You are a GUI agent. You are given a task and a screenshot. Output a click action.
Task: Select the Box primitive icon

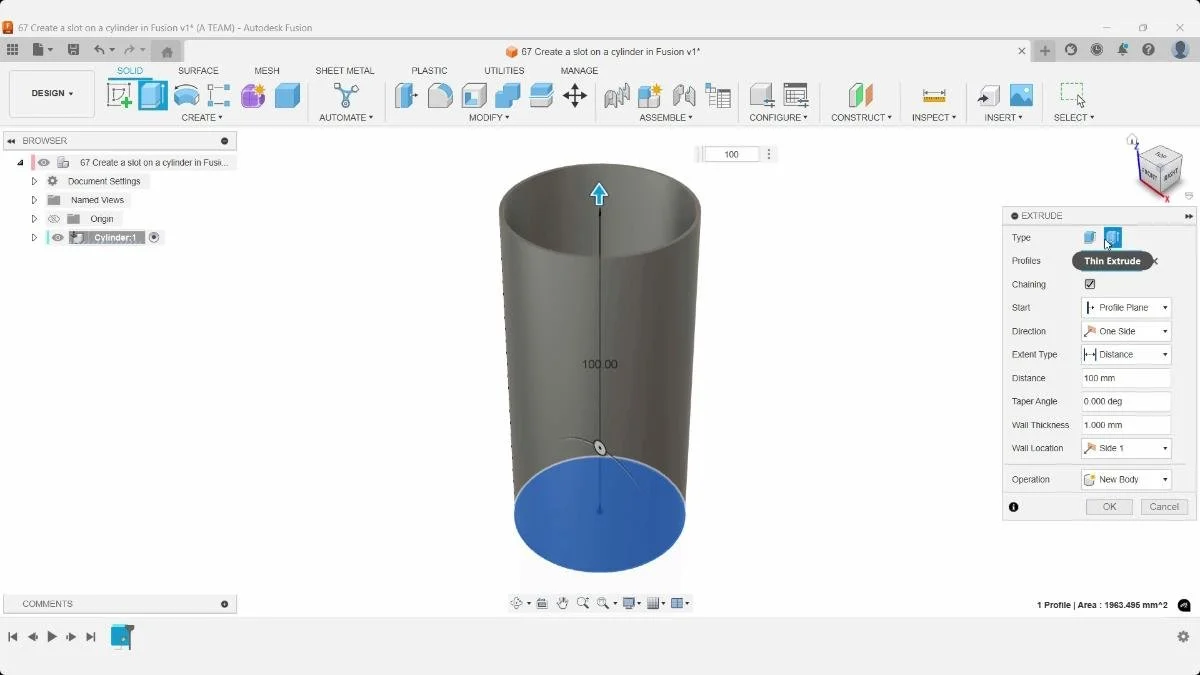click(x=287, y=95)
